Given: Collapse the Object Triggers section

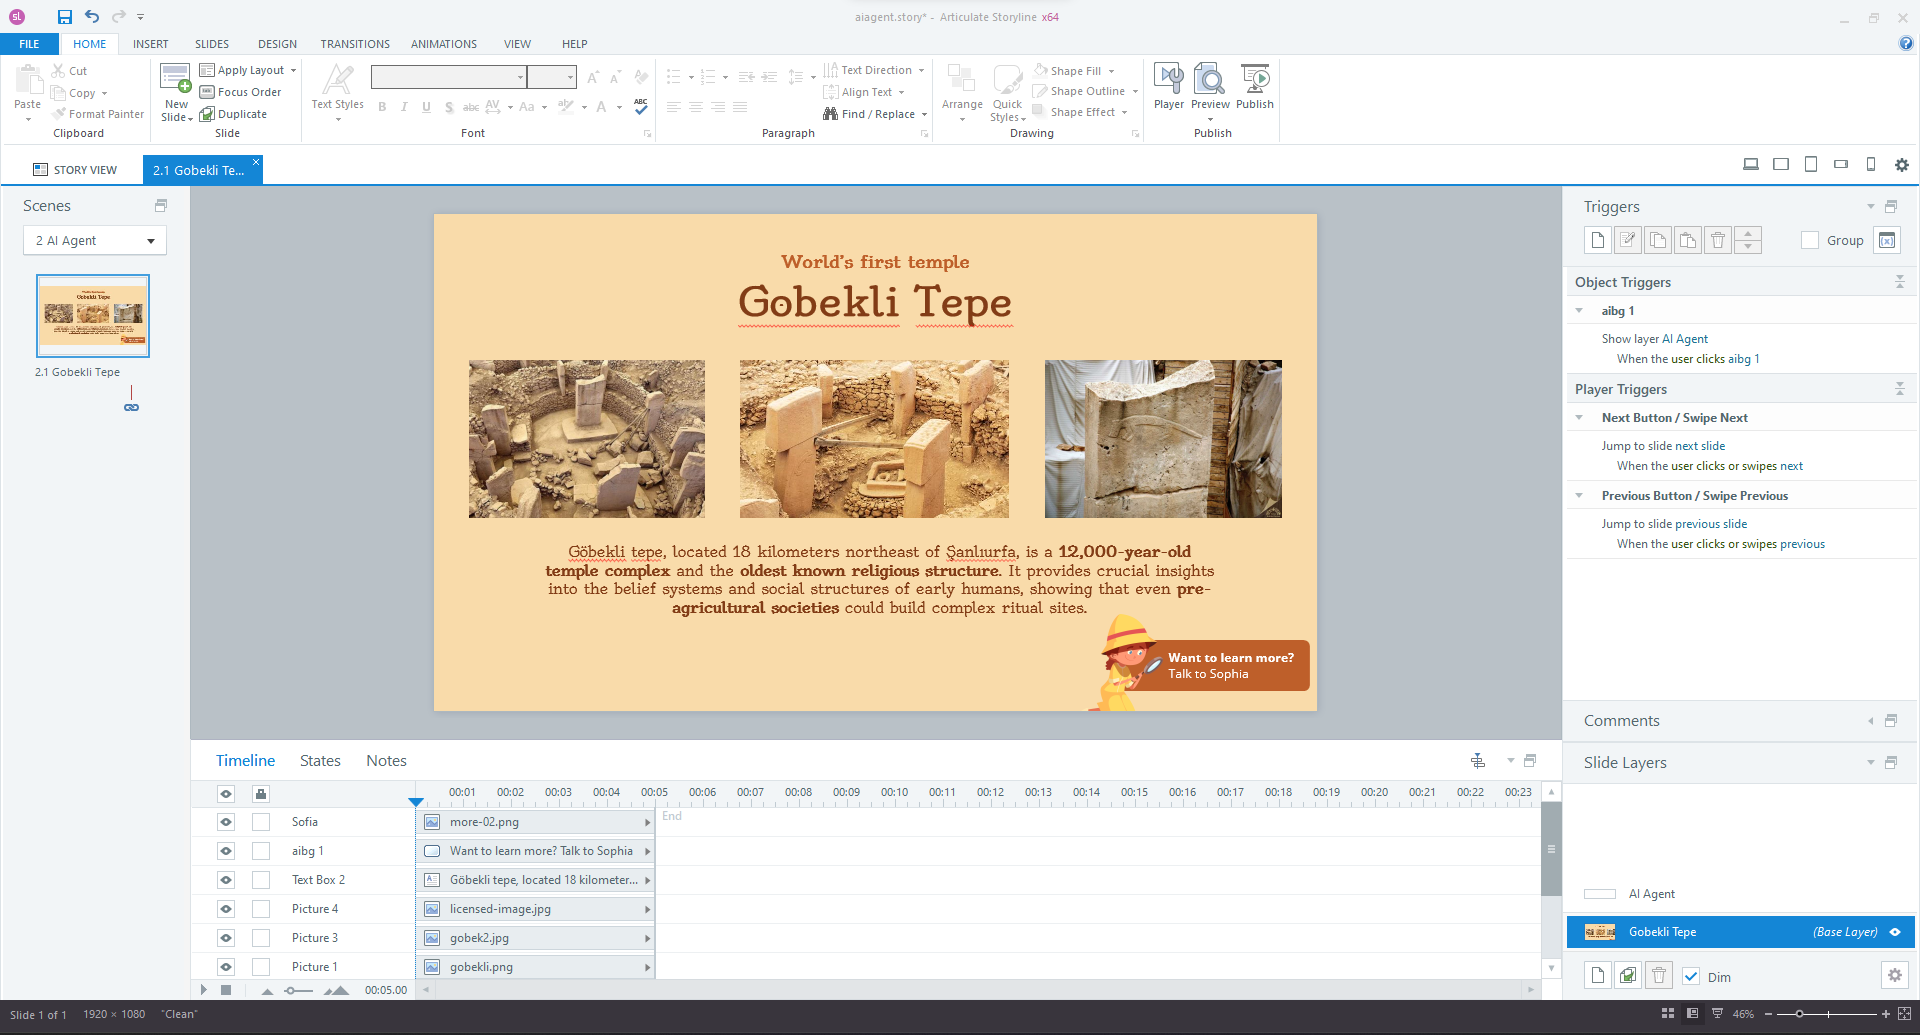Looking at the screenshot, I should pos(1900,282).
